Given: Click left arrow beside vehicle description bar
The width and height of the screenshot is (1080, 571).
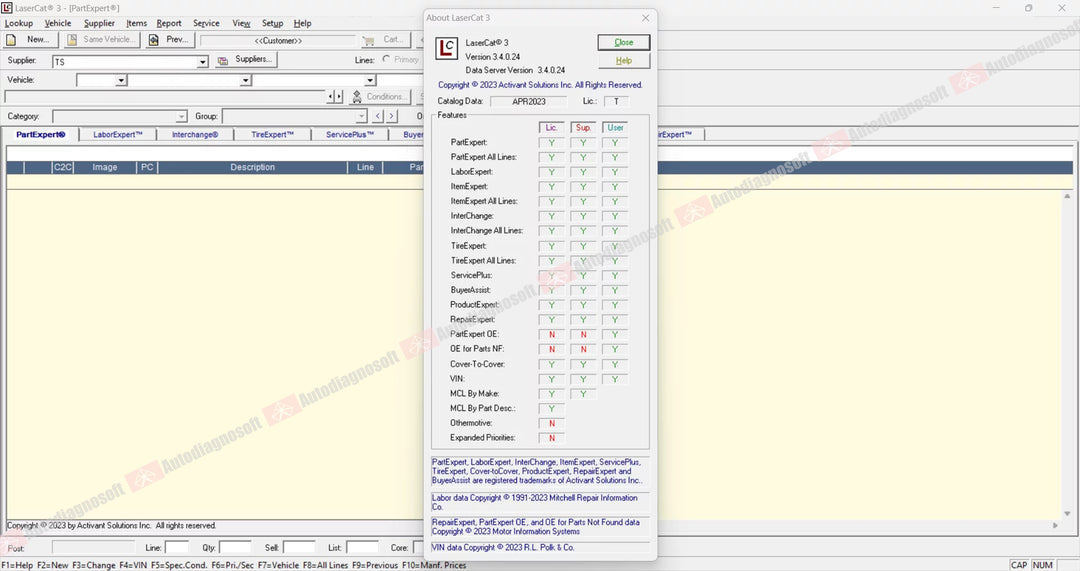Looking at the screenshot, I should pyautogui.click(x=331, y=97).
